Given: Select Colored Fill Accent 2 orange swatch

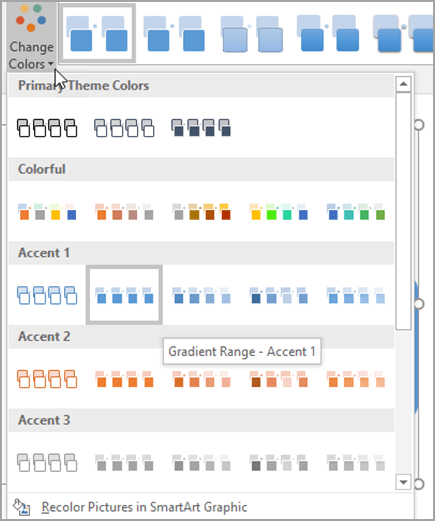Looking at the screenshot, I should pos(124,379).
